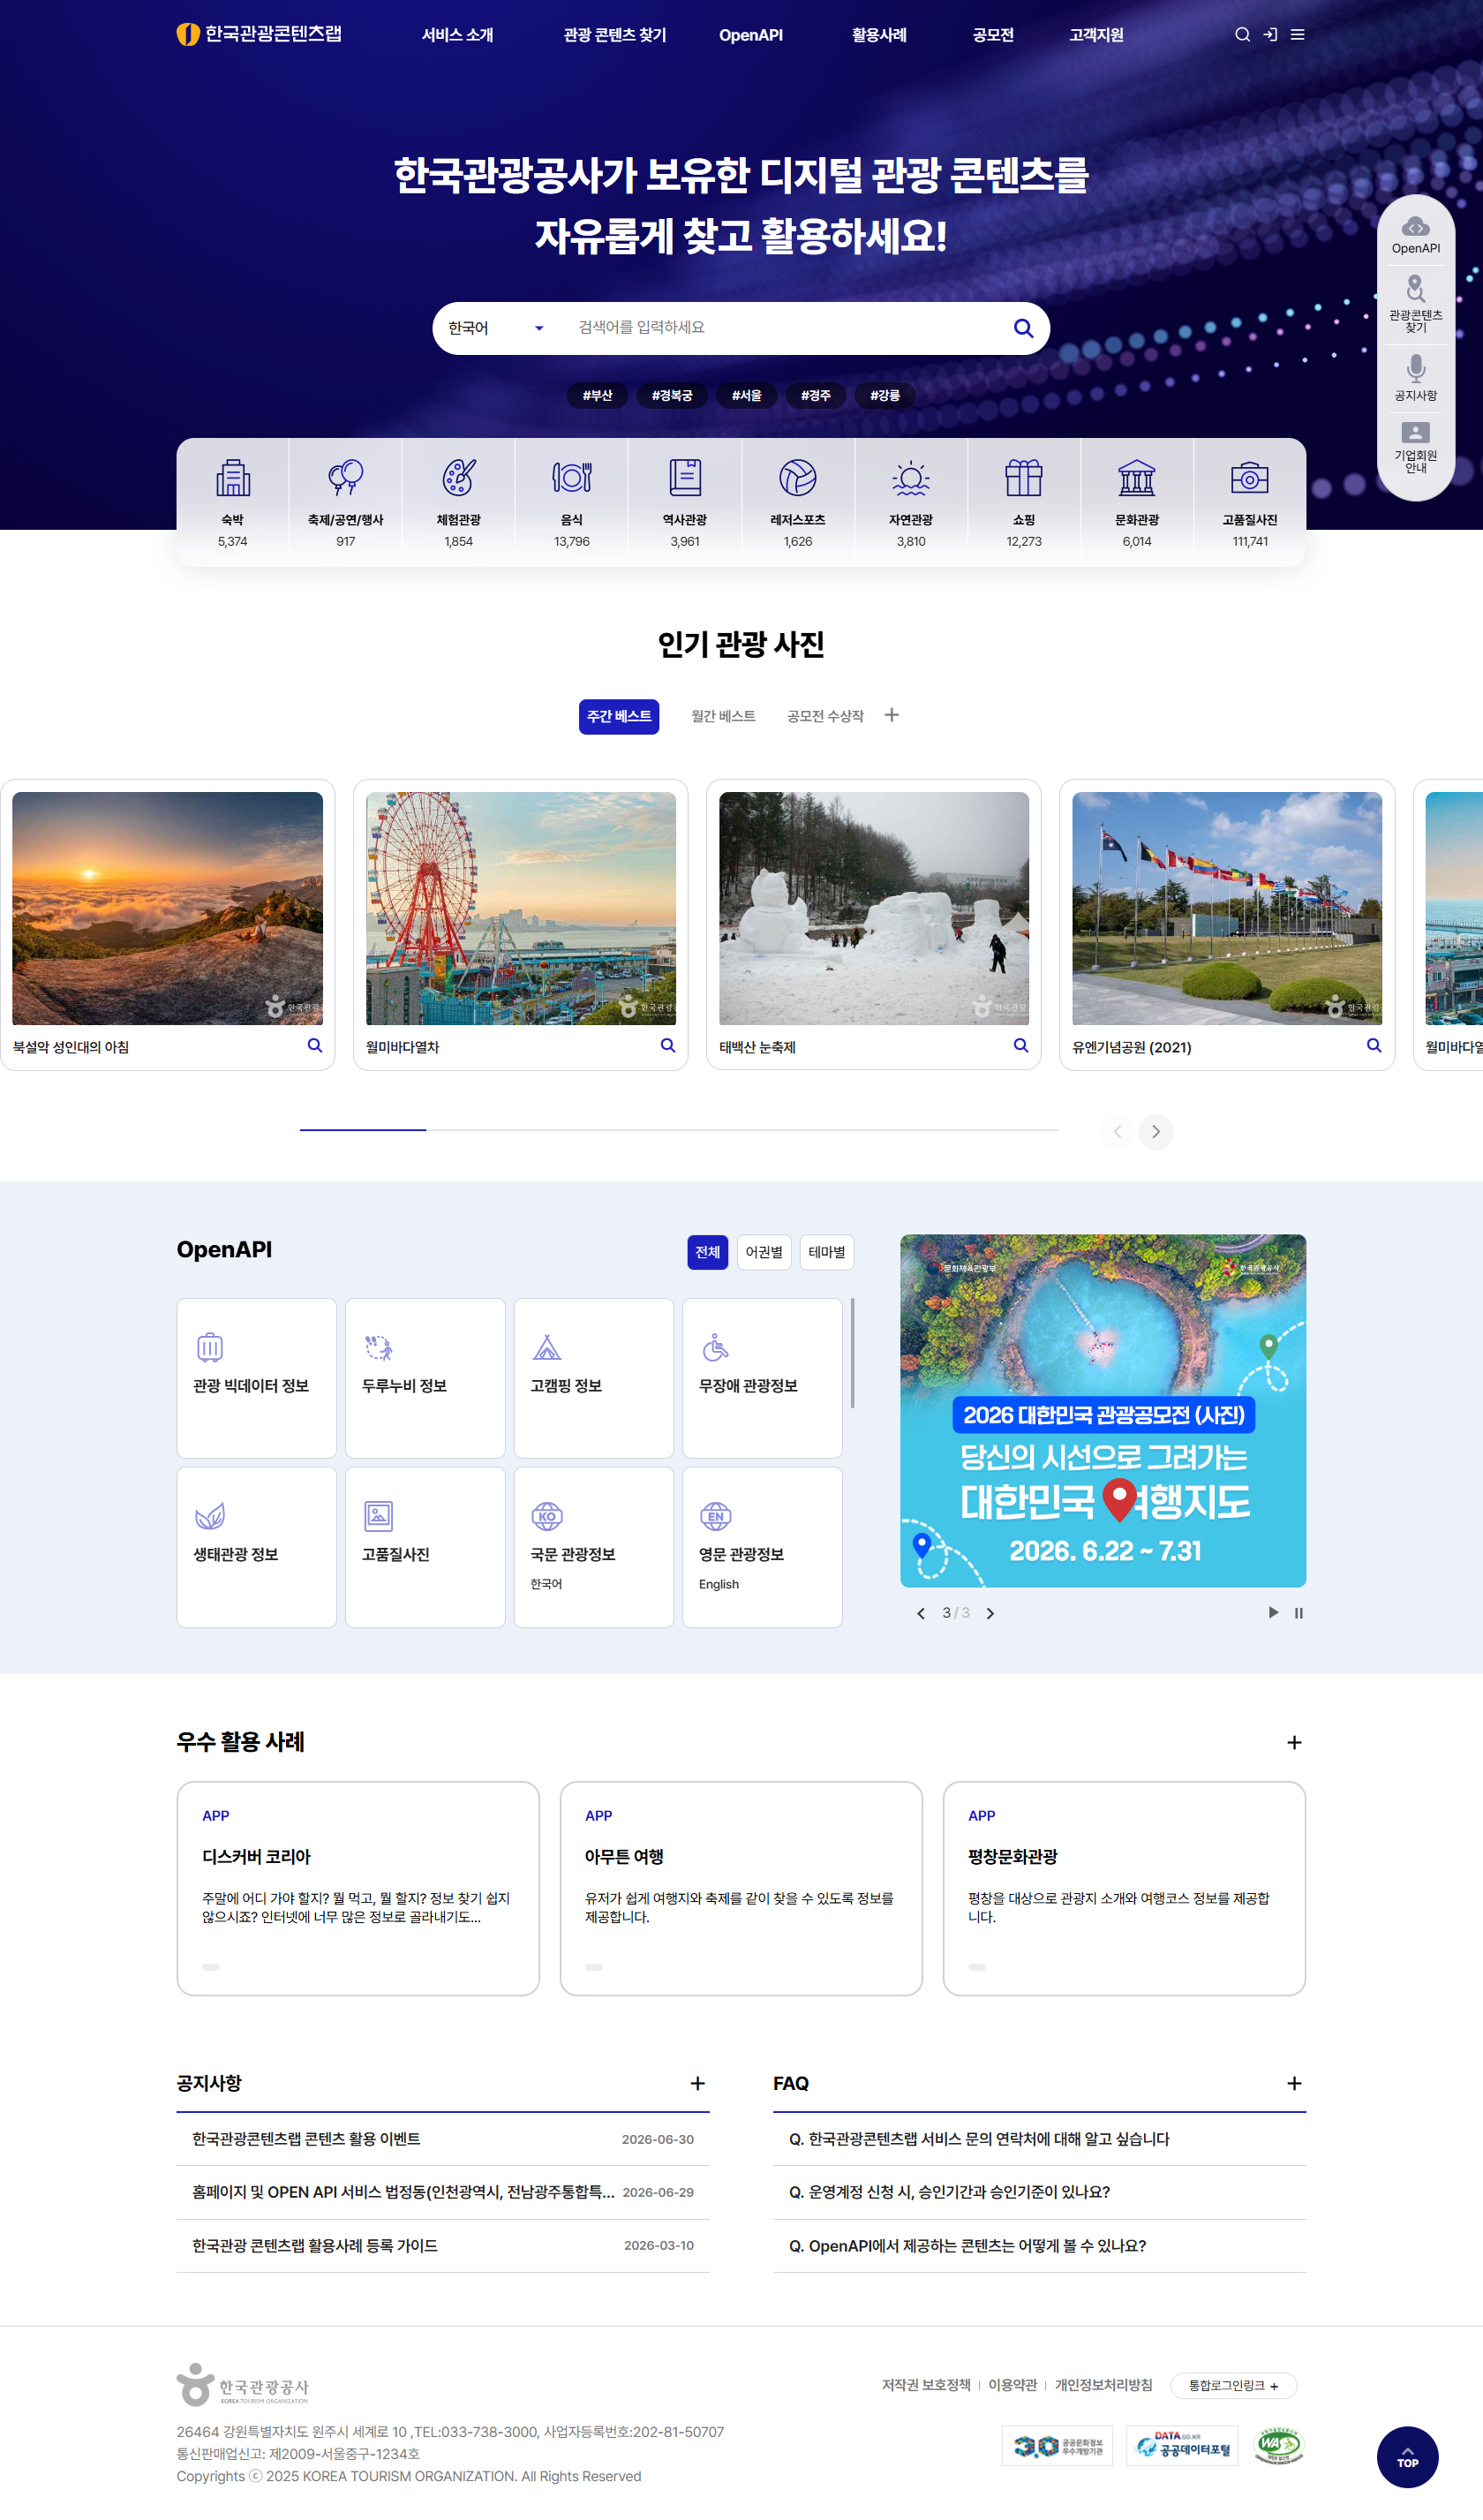The height and width of the screenshot is (2520, 1483).
Task: Expand more 공지사항 with plus icon
Action: tap(698, 2084)
